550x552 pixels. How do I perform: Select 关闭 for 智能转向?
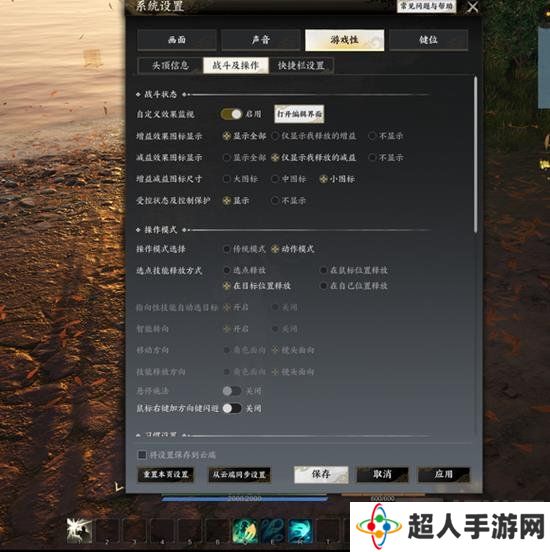285,329
